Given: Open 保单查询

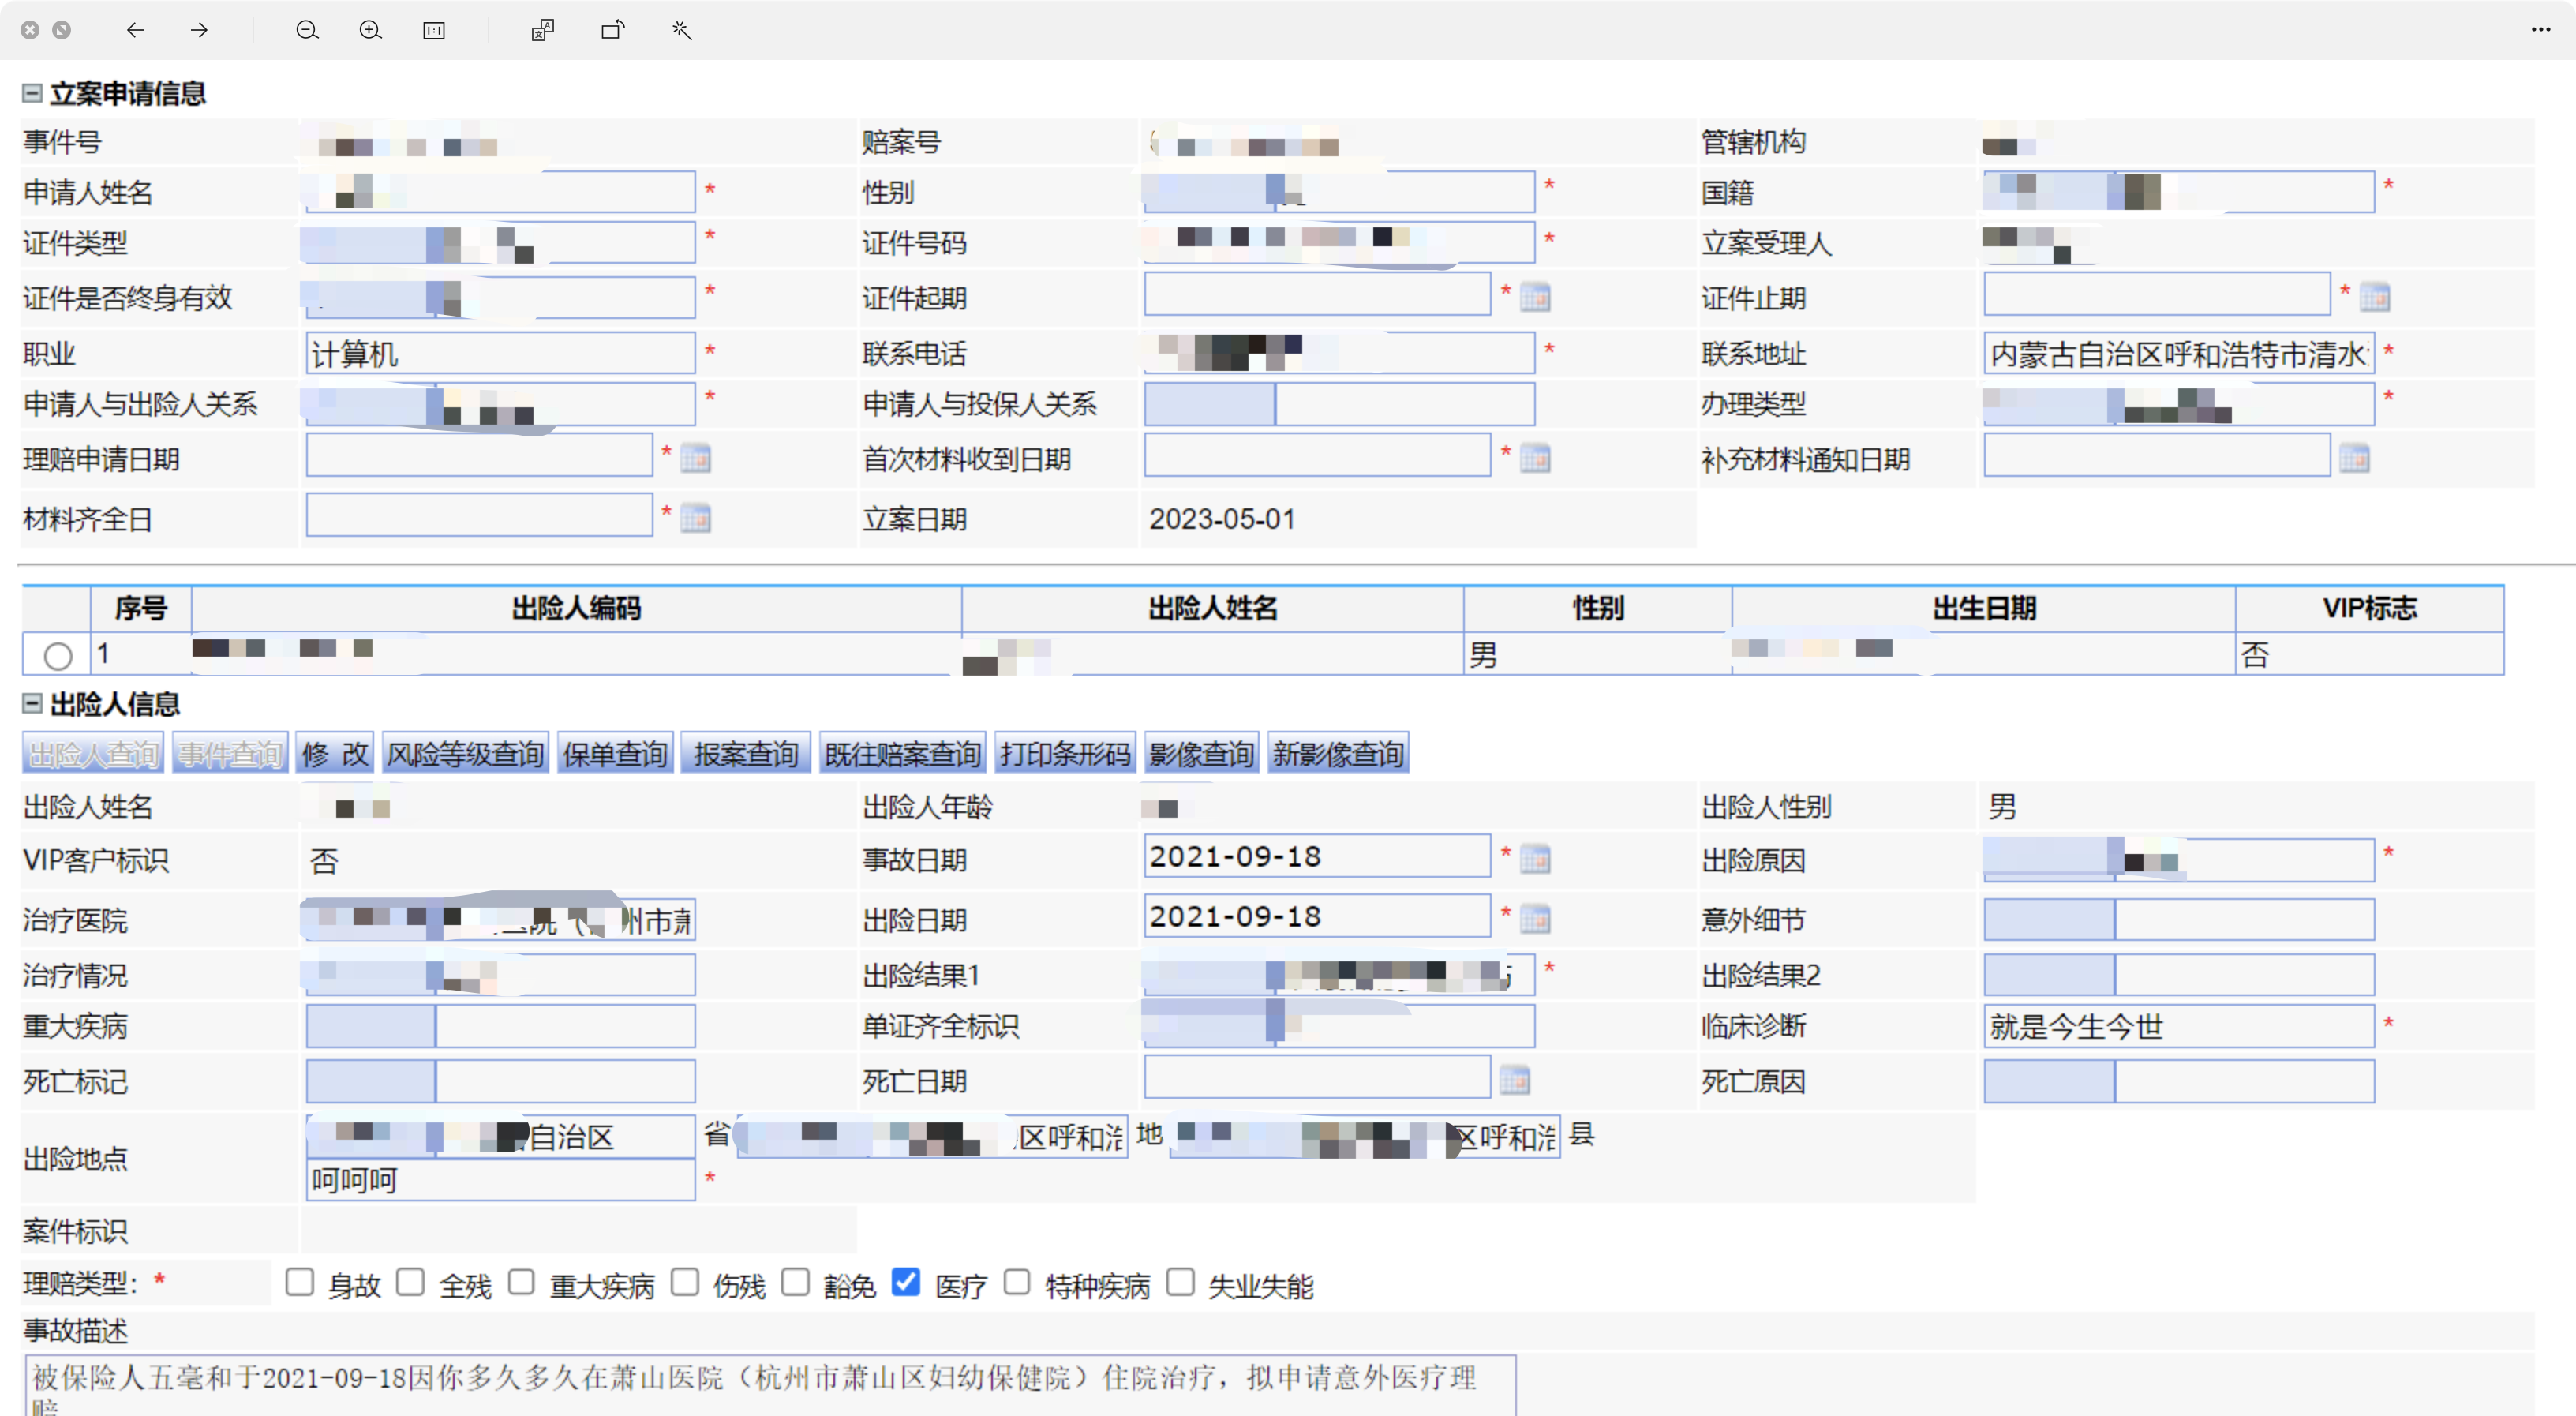Looking at the screenshot, I should click(615, 753).
